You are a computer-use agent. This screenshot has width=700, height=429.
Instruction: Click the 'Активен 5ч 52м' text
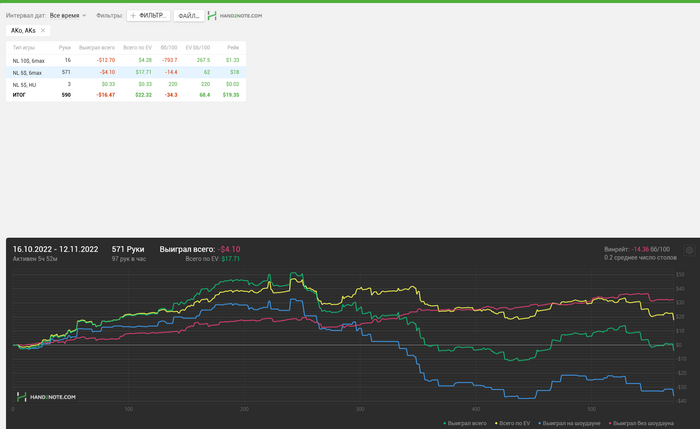35,259
